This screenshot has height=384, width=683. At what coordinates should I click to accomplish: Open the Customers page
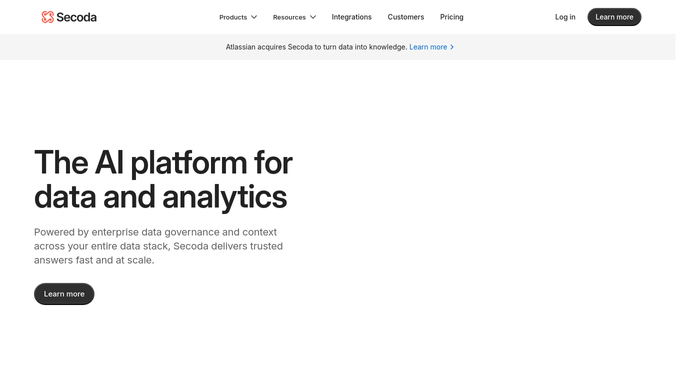[x=406, y=17]
